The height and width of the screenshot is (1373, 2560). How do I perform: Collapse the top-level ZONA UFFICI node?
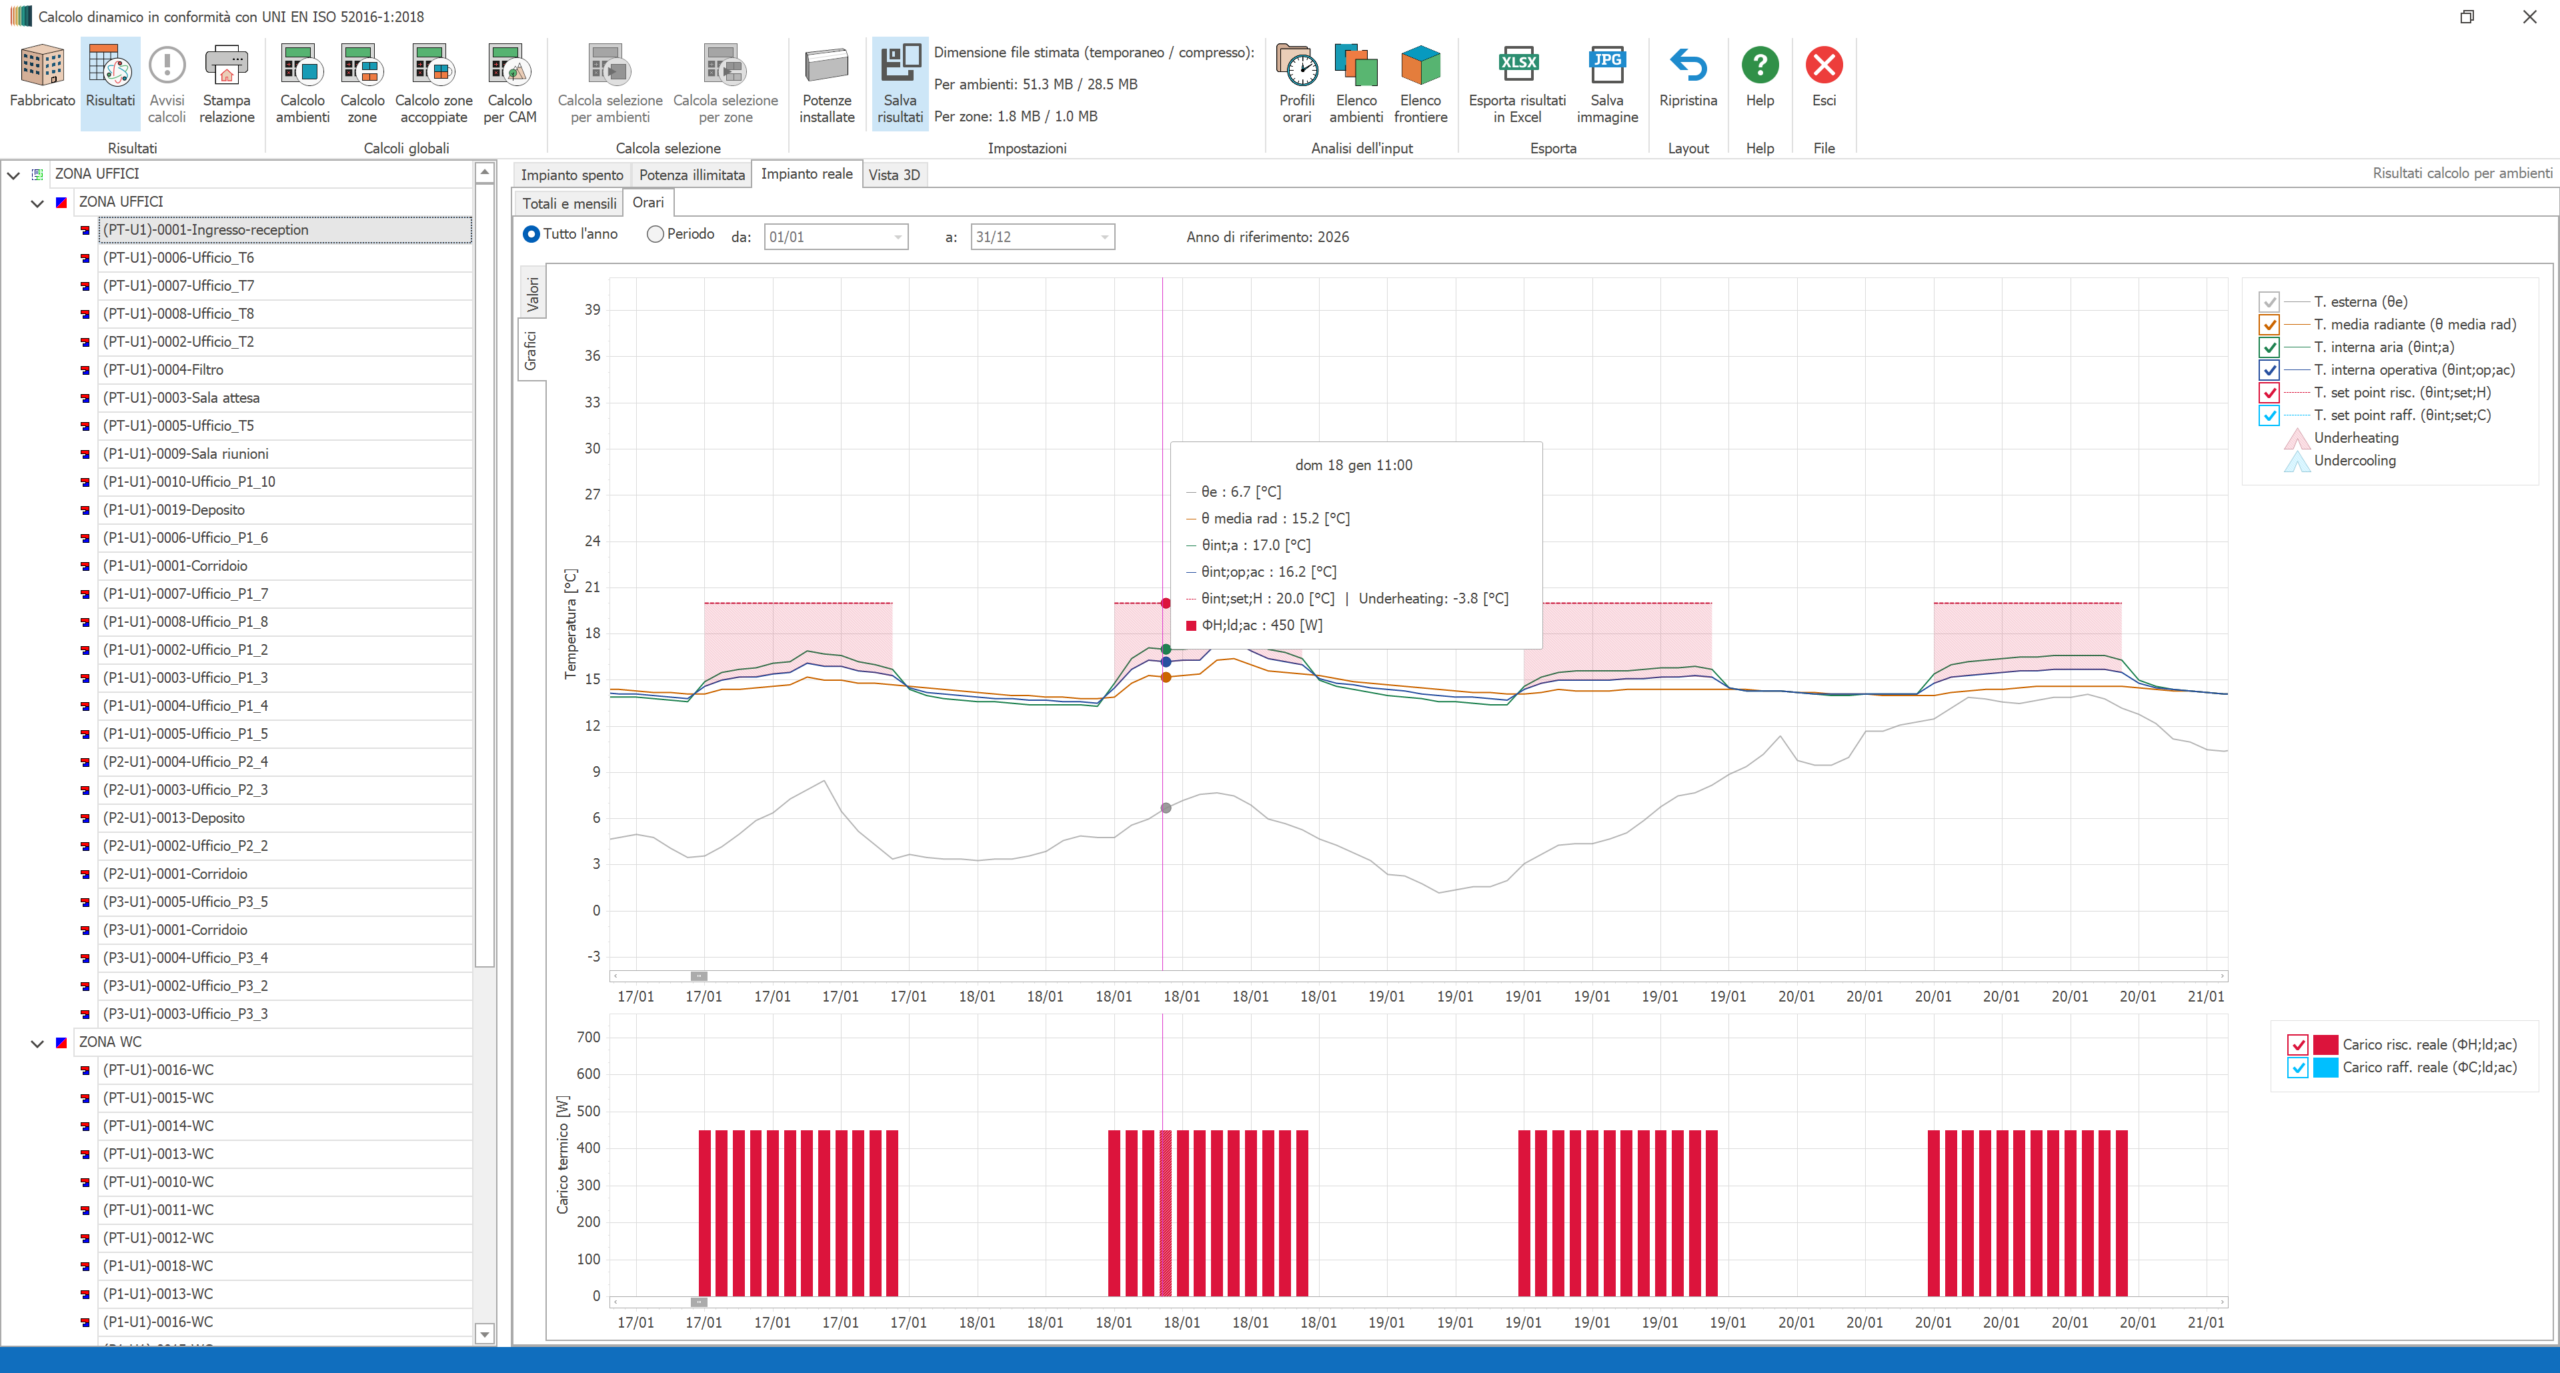13,175
